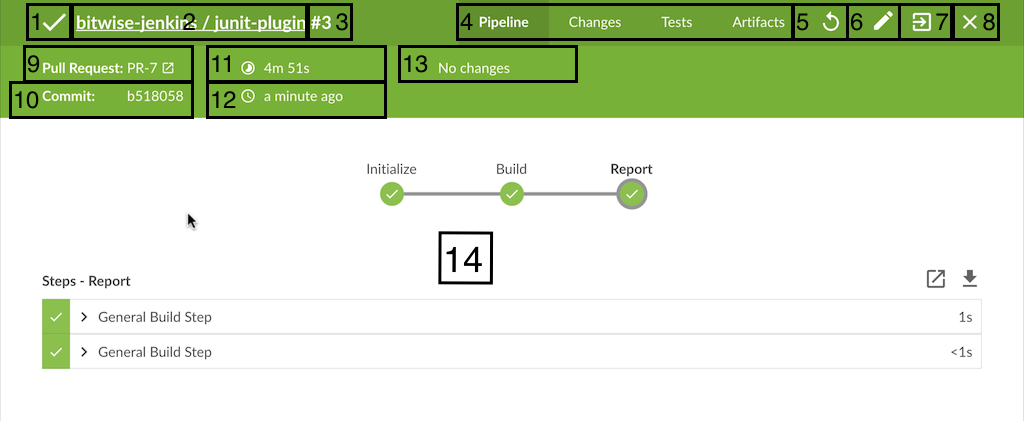This screenshot has width=1024, height=421.
Task: Click the go to classic Jenkins icon
Action: [921, 22]
